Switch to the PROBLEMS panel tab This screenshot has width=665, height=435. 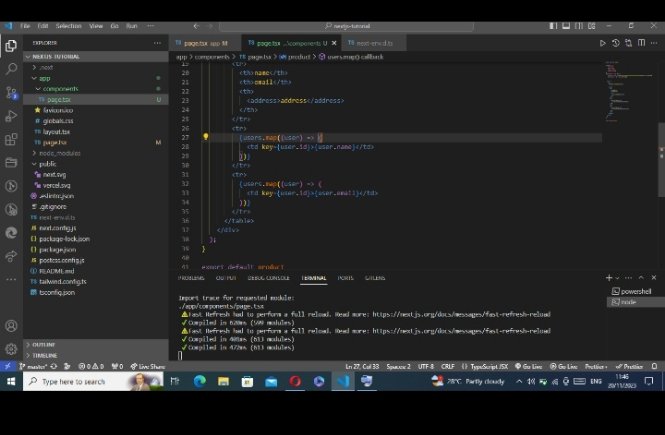pos(191,278)
